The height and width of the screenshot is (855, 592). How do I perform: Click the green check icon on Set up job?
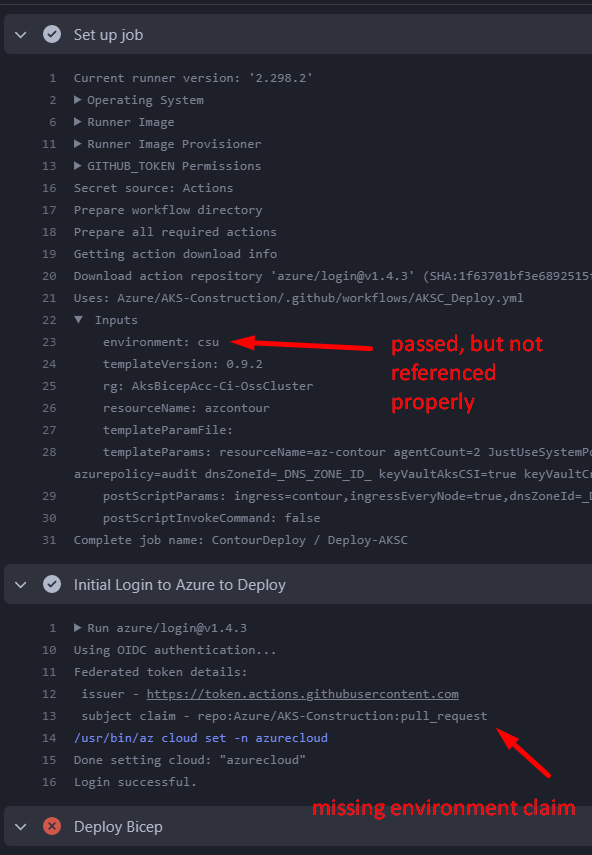(53, 33)
